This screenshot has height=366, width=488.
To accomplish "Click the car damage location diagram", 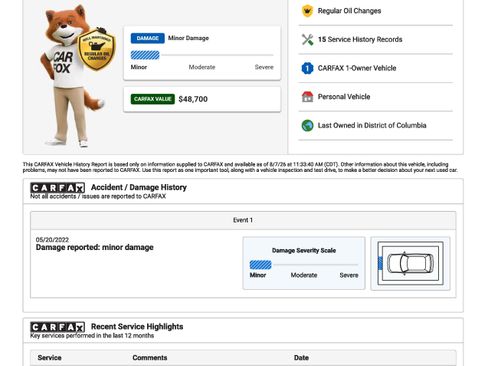I will (x=410, y=263).
